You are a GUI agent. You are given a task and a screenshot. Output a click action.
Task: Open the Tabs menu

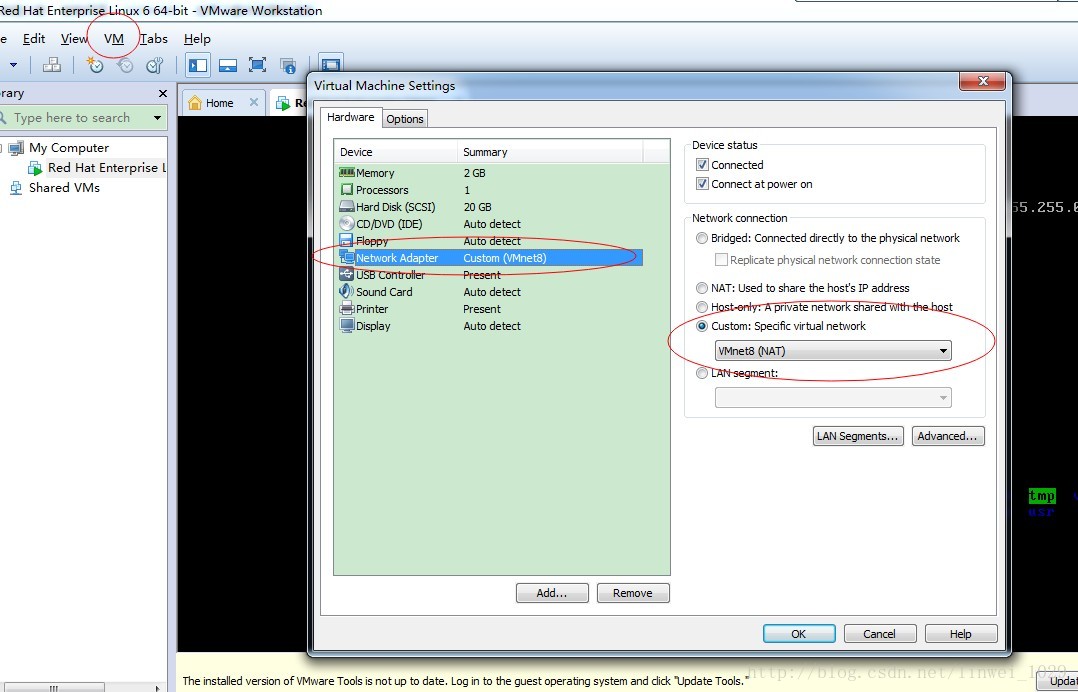pos(154,38)
